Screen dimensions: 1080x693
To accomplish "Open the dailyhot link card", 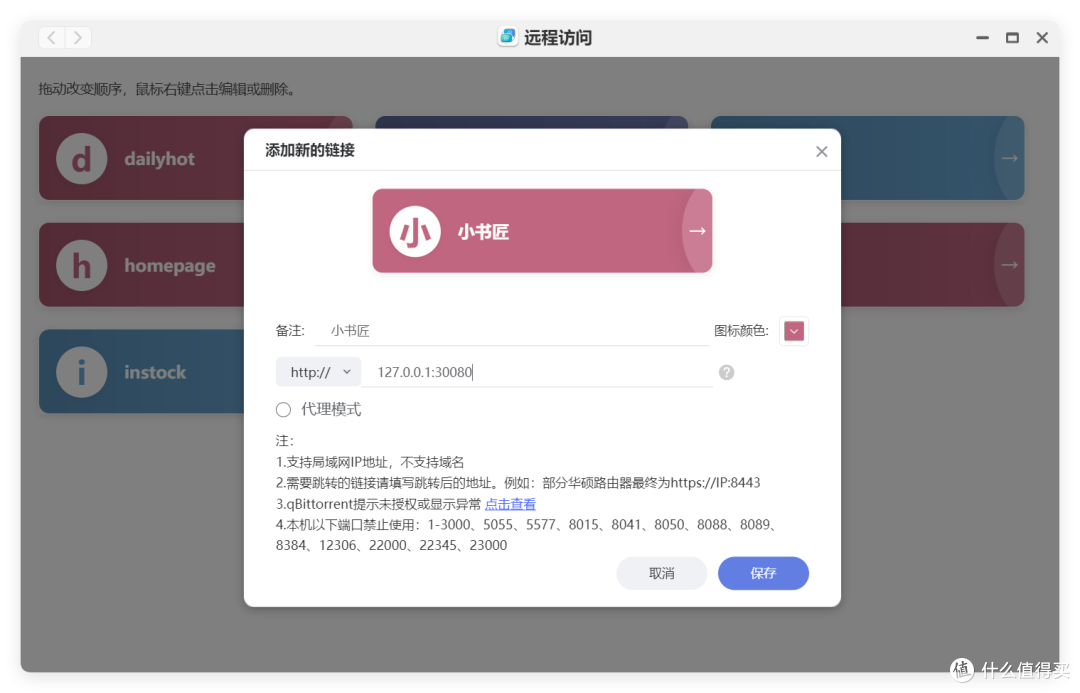I will pyautogui.click(x=142, y=158).
